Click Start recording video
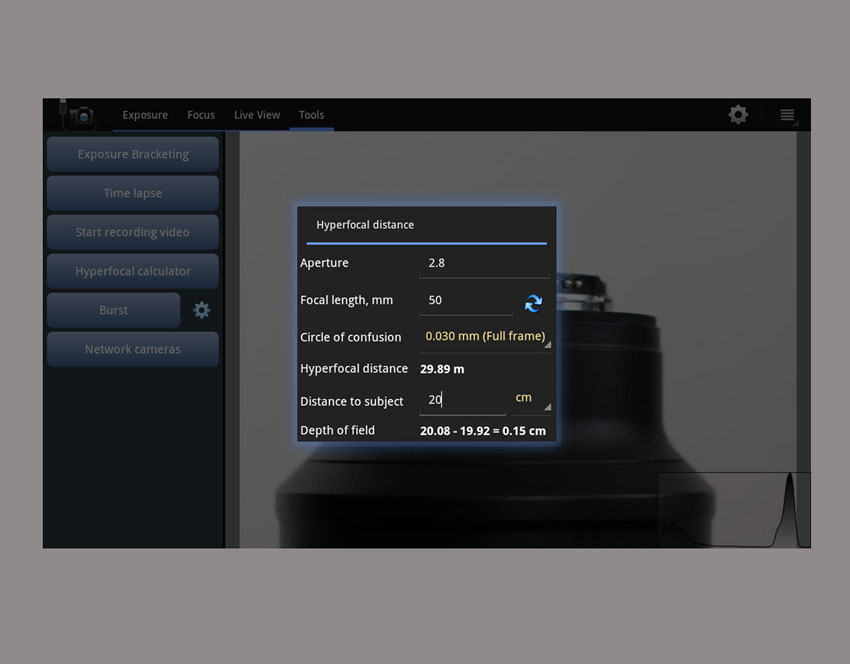 coord(132,232)
